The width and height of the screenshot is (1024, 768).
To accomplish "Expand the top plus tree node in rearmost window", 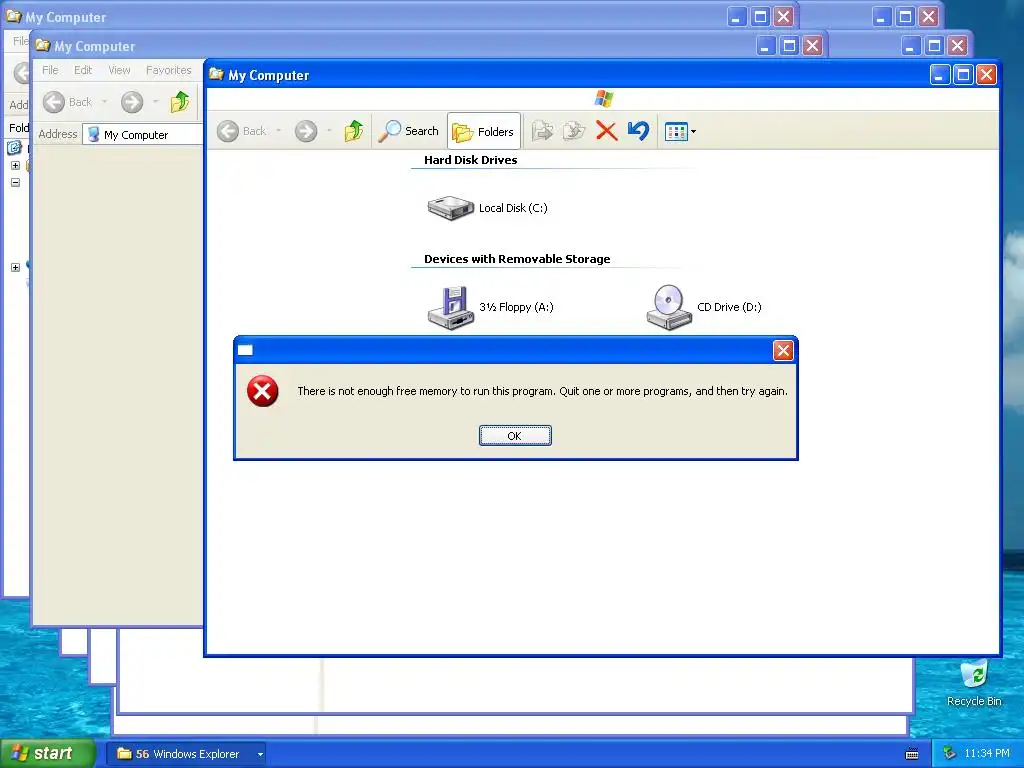I will [x=16, y=165].
